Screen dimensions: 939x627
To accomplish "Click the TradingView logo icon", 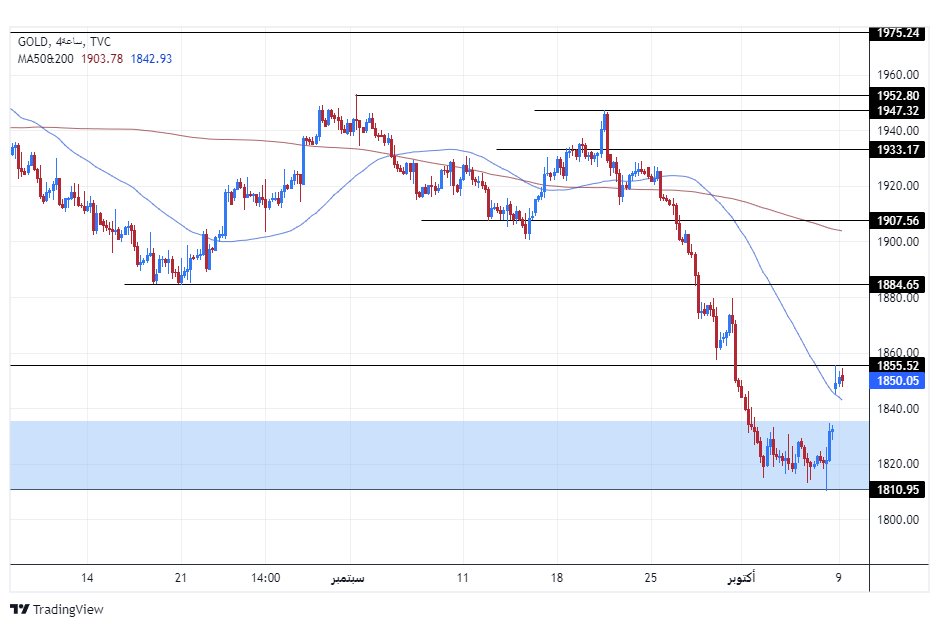I will pos(19,609).
